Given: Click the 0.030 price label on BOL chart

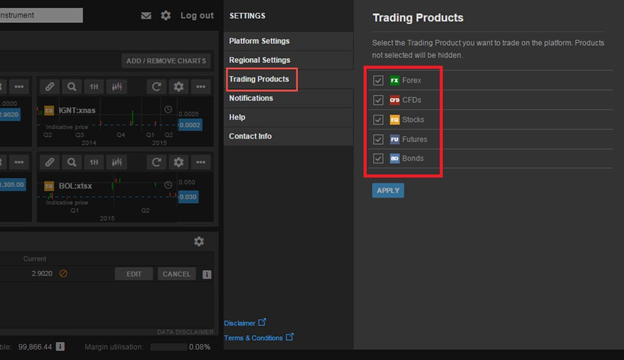Looking at the screenshot, I should 188,197.
